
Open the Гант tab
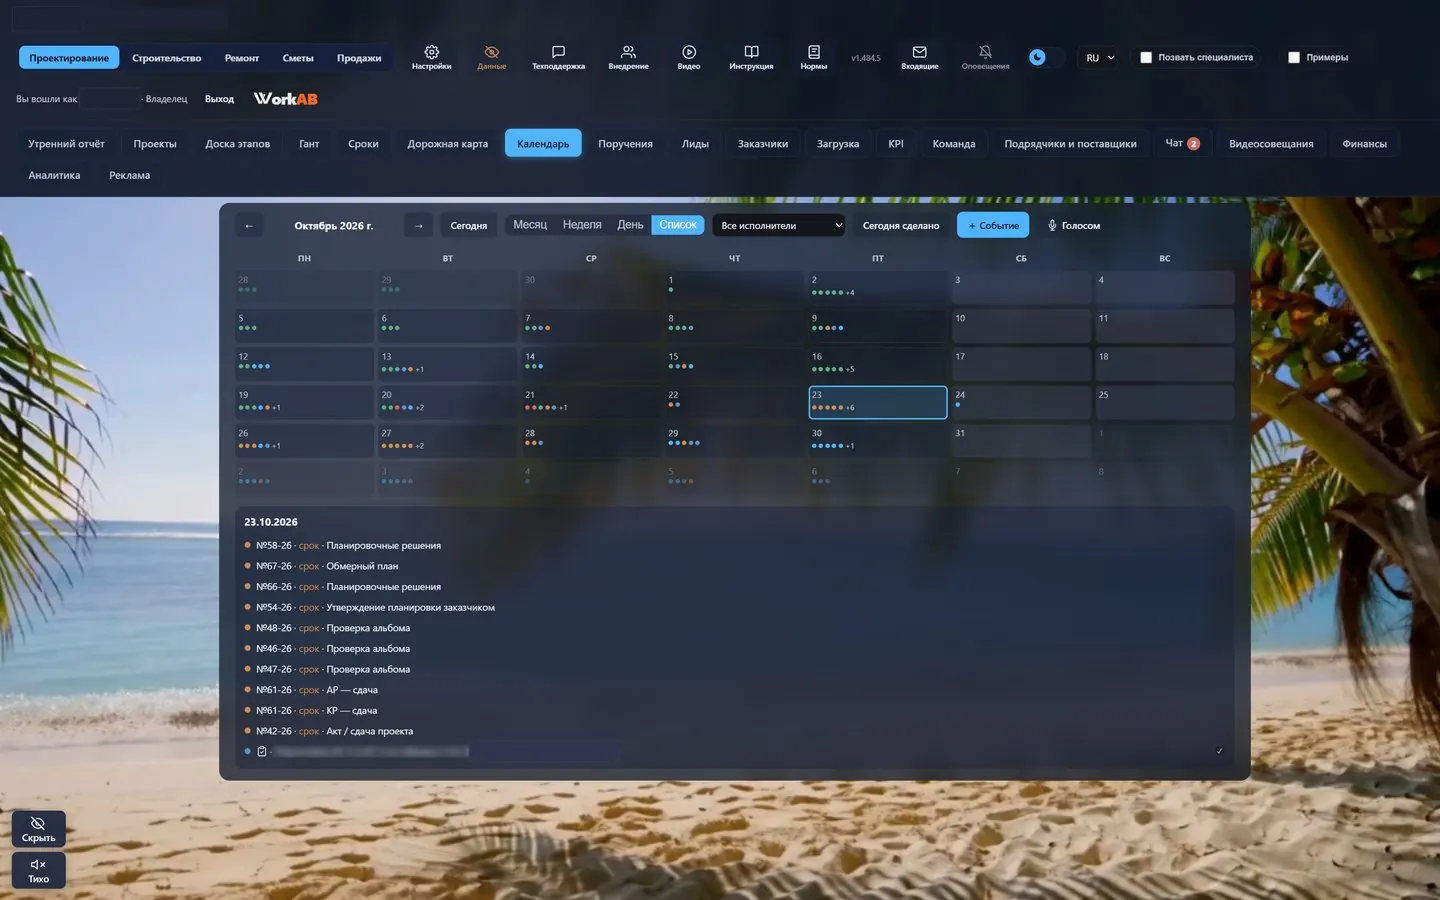tap(309, 144)
